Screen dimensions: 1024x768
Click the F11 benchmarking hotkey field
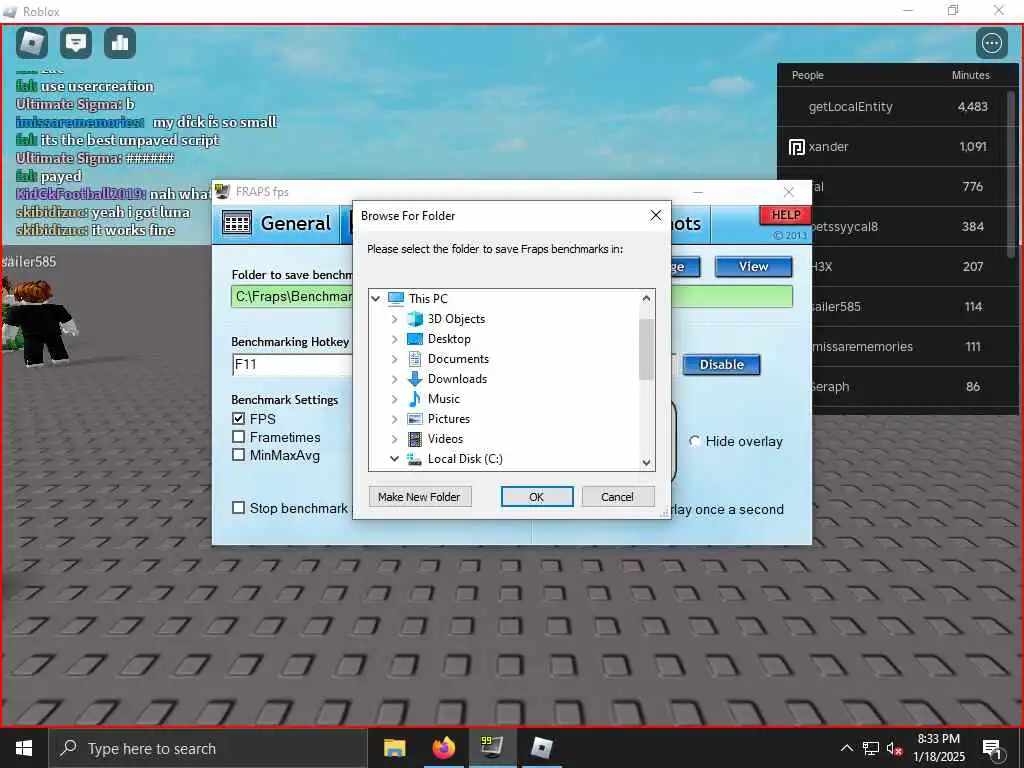click(x=292, y=364)
